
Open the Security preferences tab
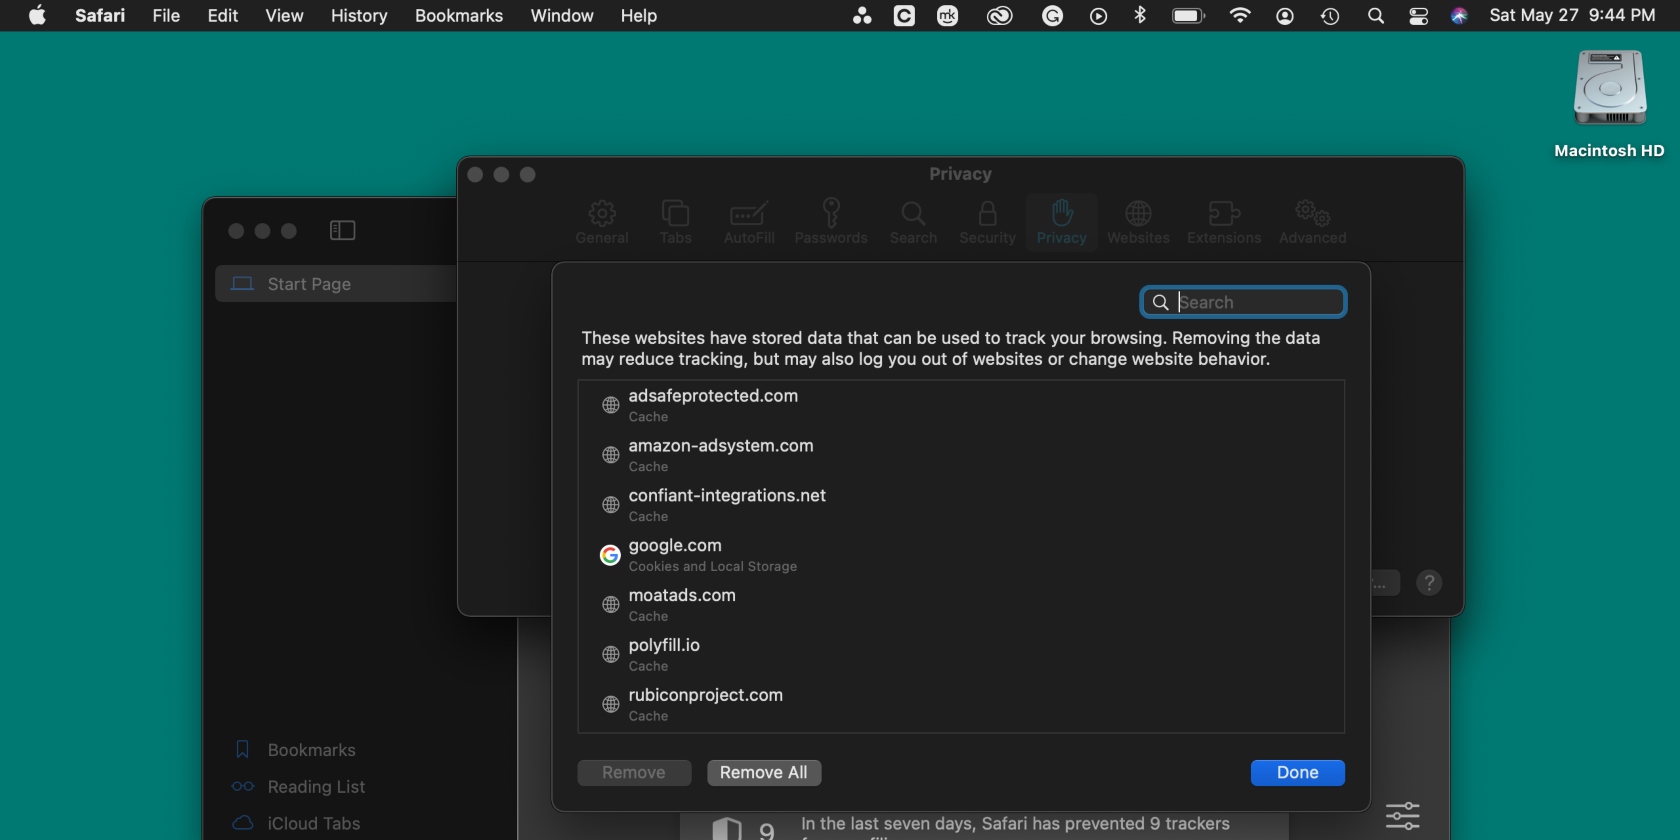click(x=987, y=222)
